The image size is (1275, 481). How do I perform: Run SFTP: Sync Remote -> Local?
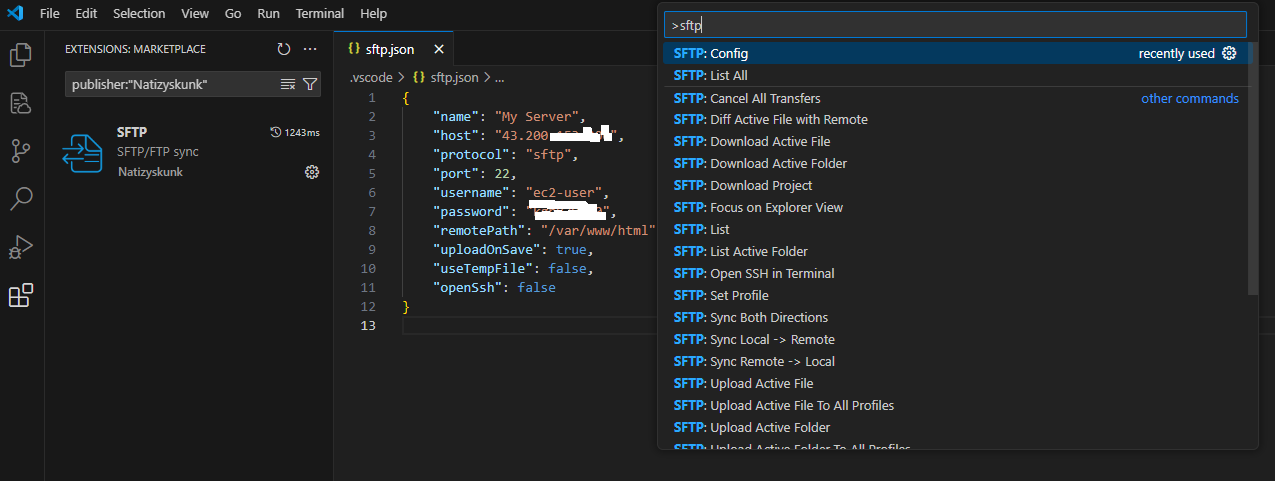(x=955, y=361)
